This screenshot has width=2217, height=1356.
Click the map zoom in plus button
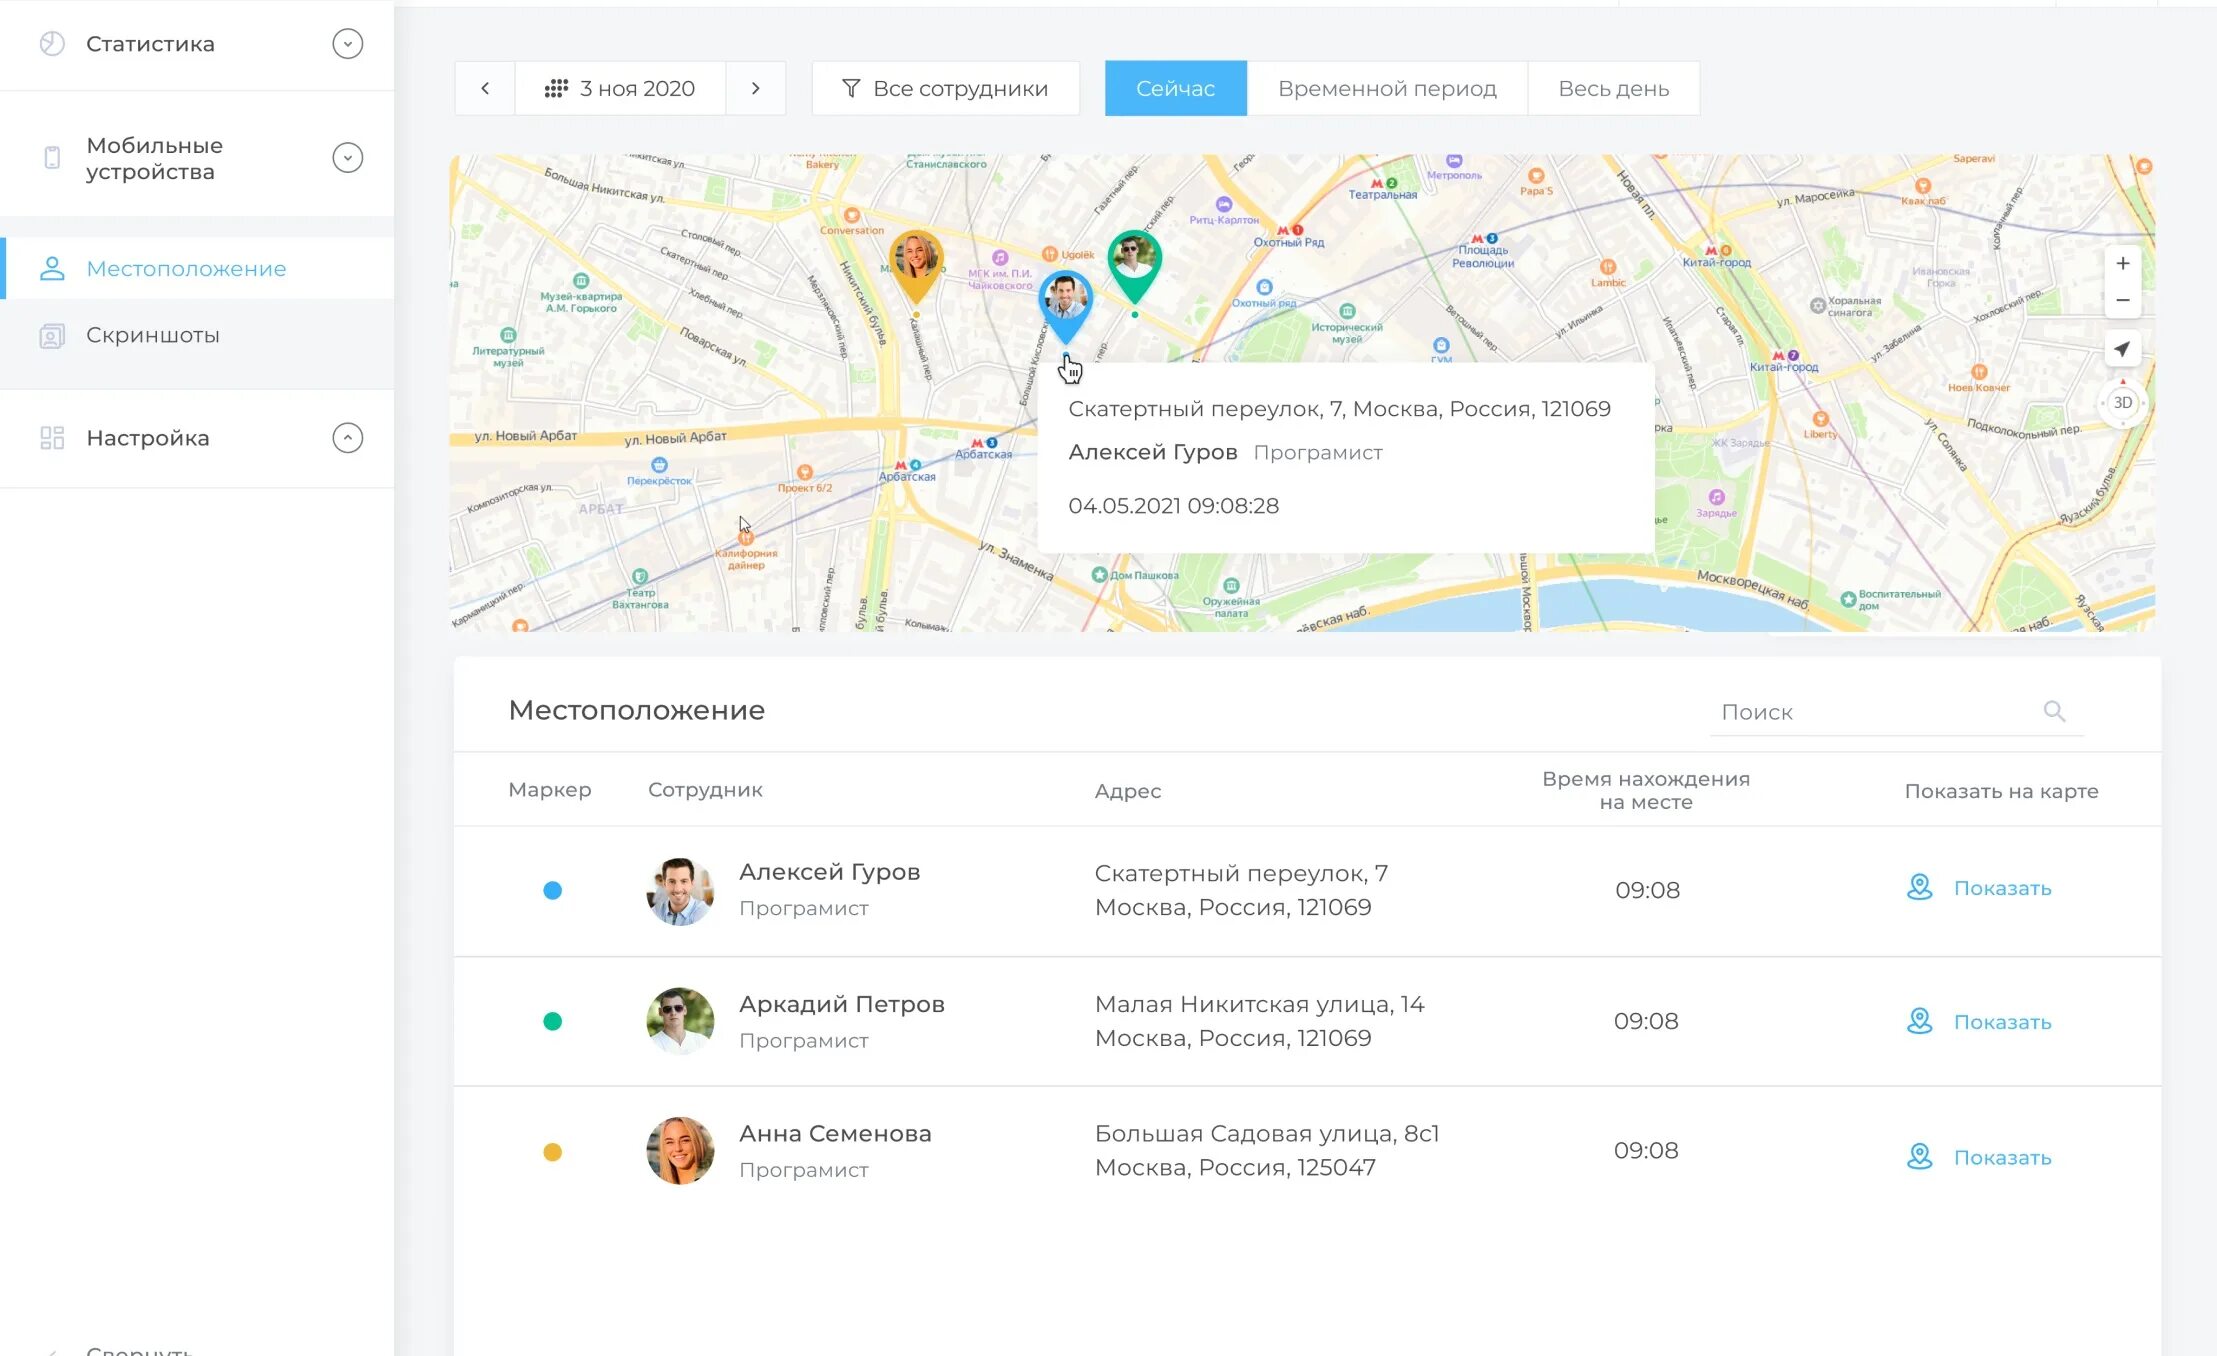(2122, 264)
